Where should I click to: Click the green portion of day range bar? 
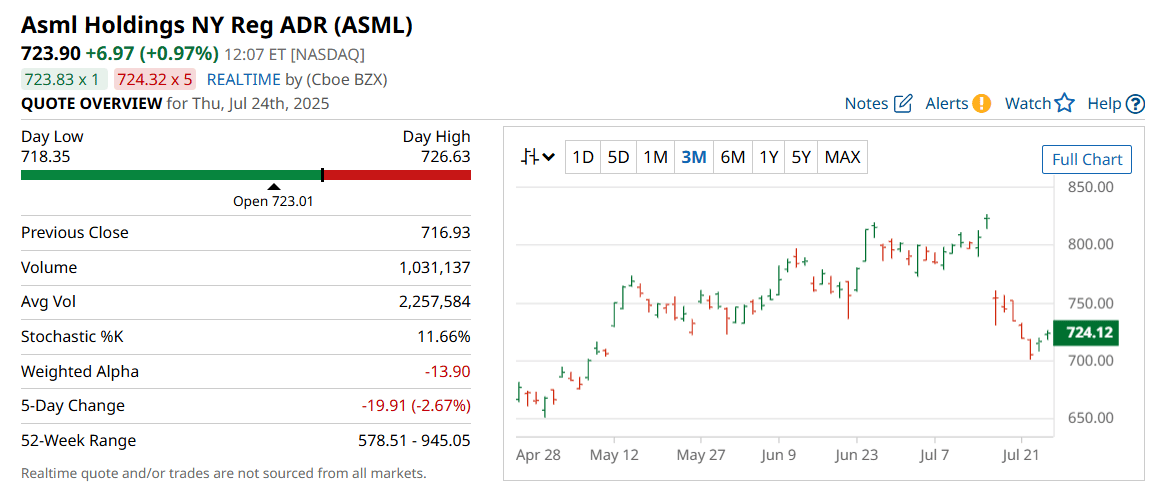(x=171, y=175)
